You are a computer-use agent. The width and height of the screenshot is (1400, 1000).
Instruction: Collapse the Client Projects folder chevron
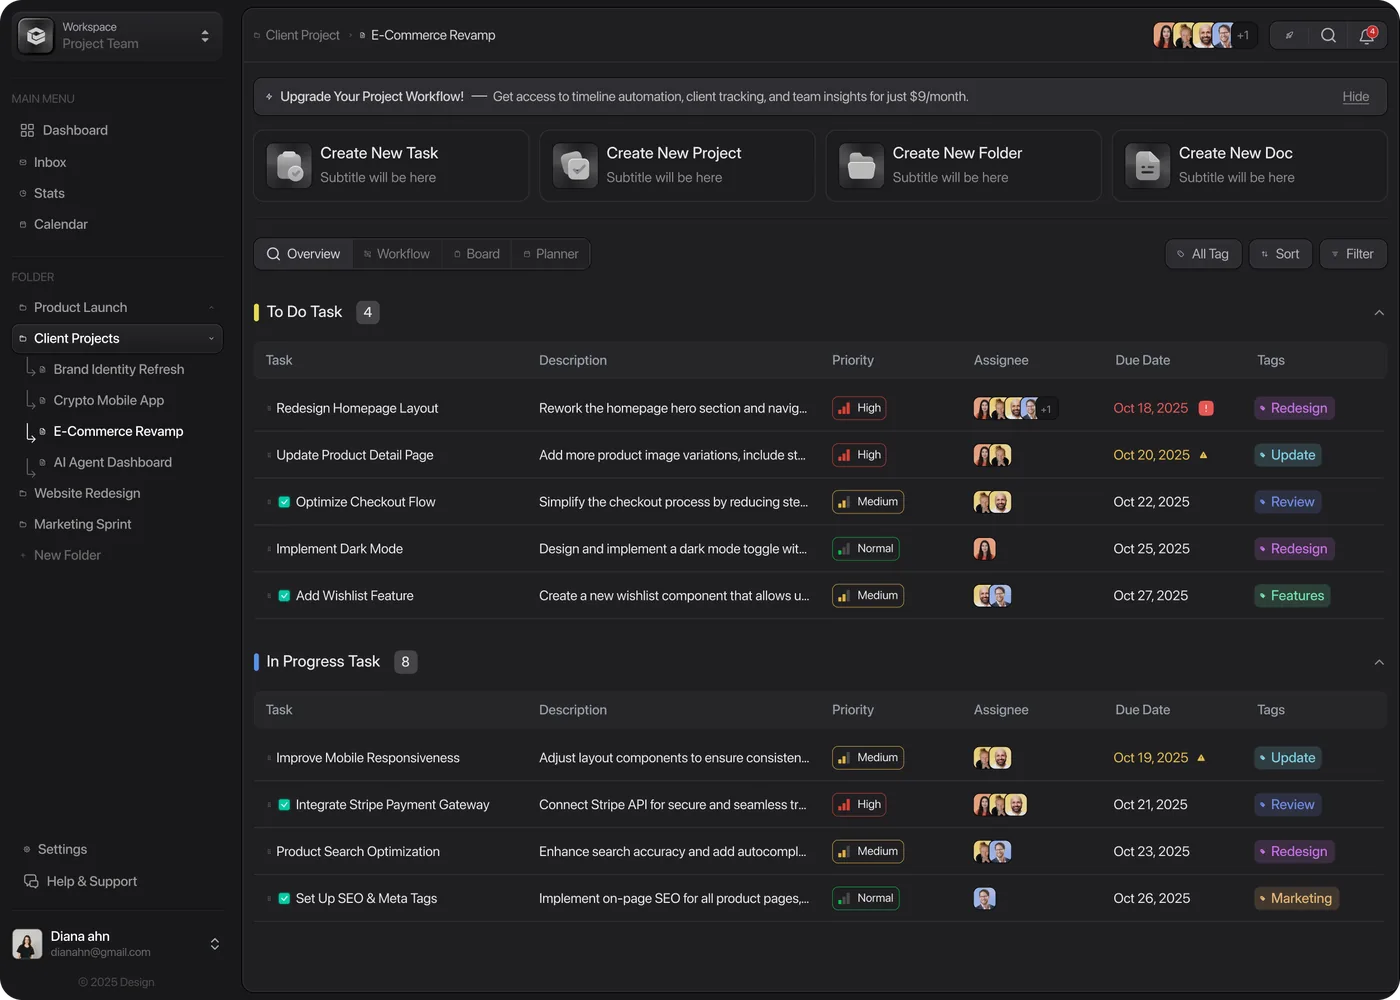(211, 339)
